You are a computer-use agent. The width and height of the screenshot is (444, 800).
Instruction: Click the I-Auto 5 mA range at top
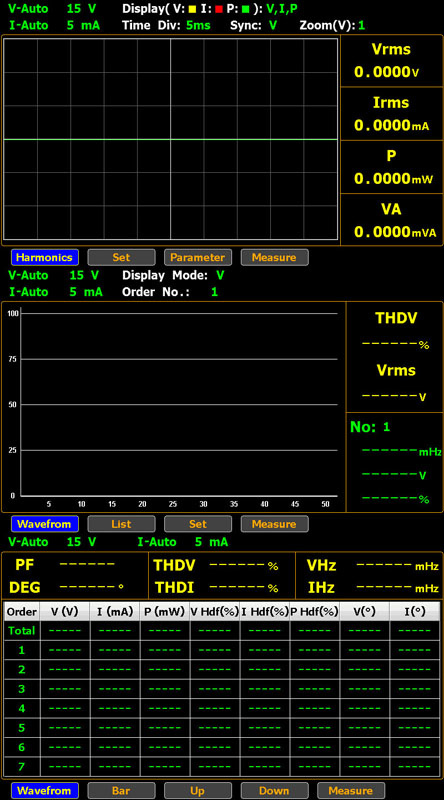coord(55,25)
